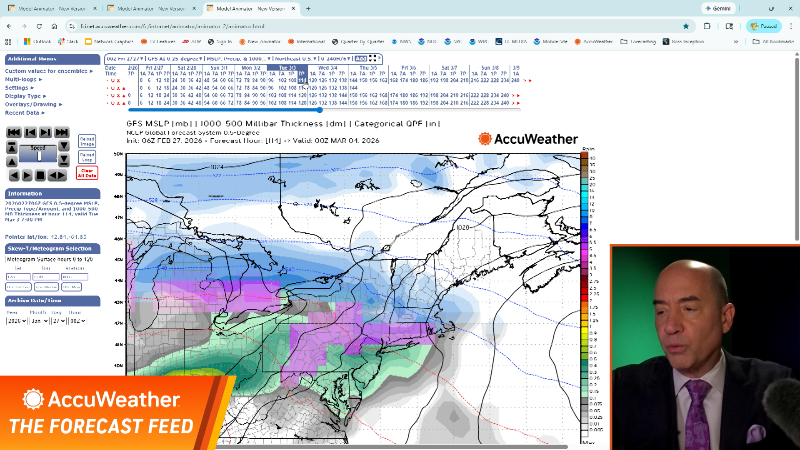This screenshot has width=800, height=450.
Task: Bookmark this page with the star icon
Action: [686, 25]
